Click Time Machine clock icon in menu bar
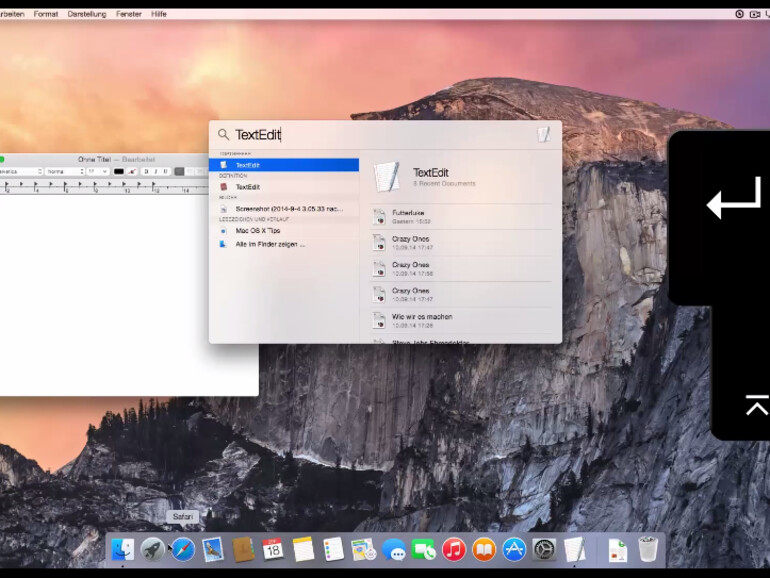Screen dimensions: 770x578 (740, 14)
